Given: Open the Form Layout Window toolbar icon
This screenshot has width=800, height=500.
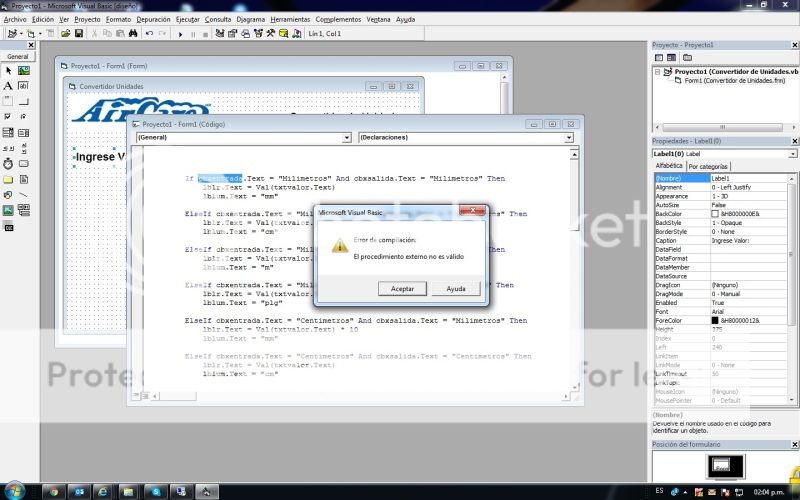Looking at the screenshot, I should (245, 34).
